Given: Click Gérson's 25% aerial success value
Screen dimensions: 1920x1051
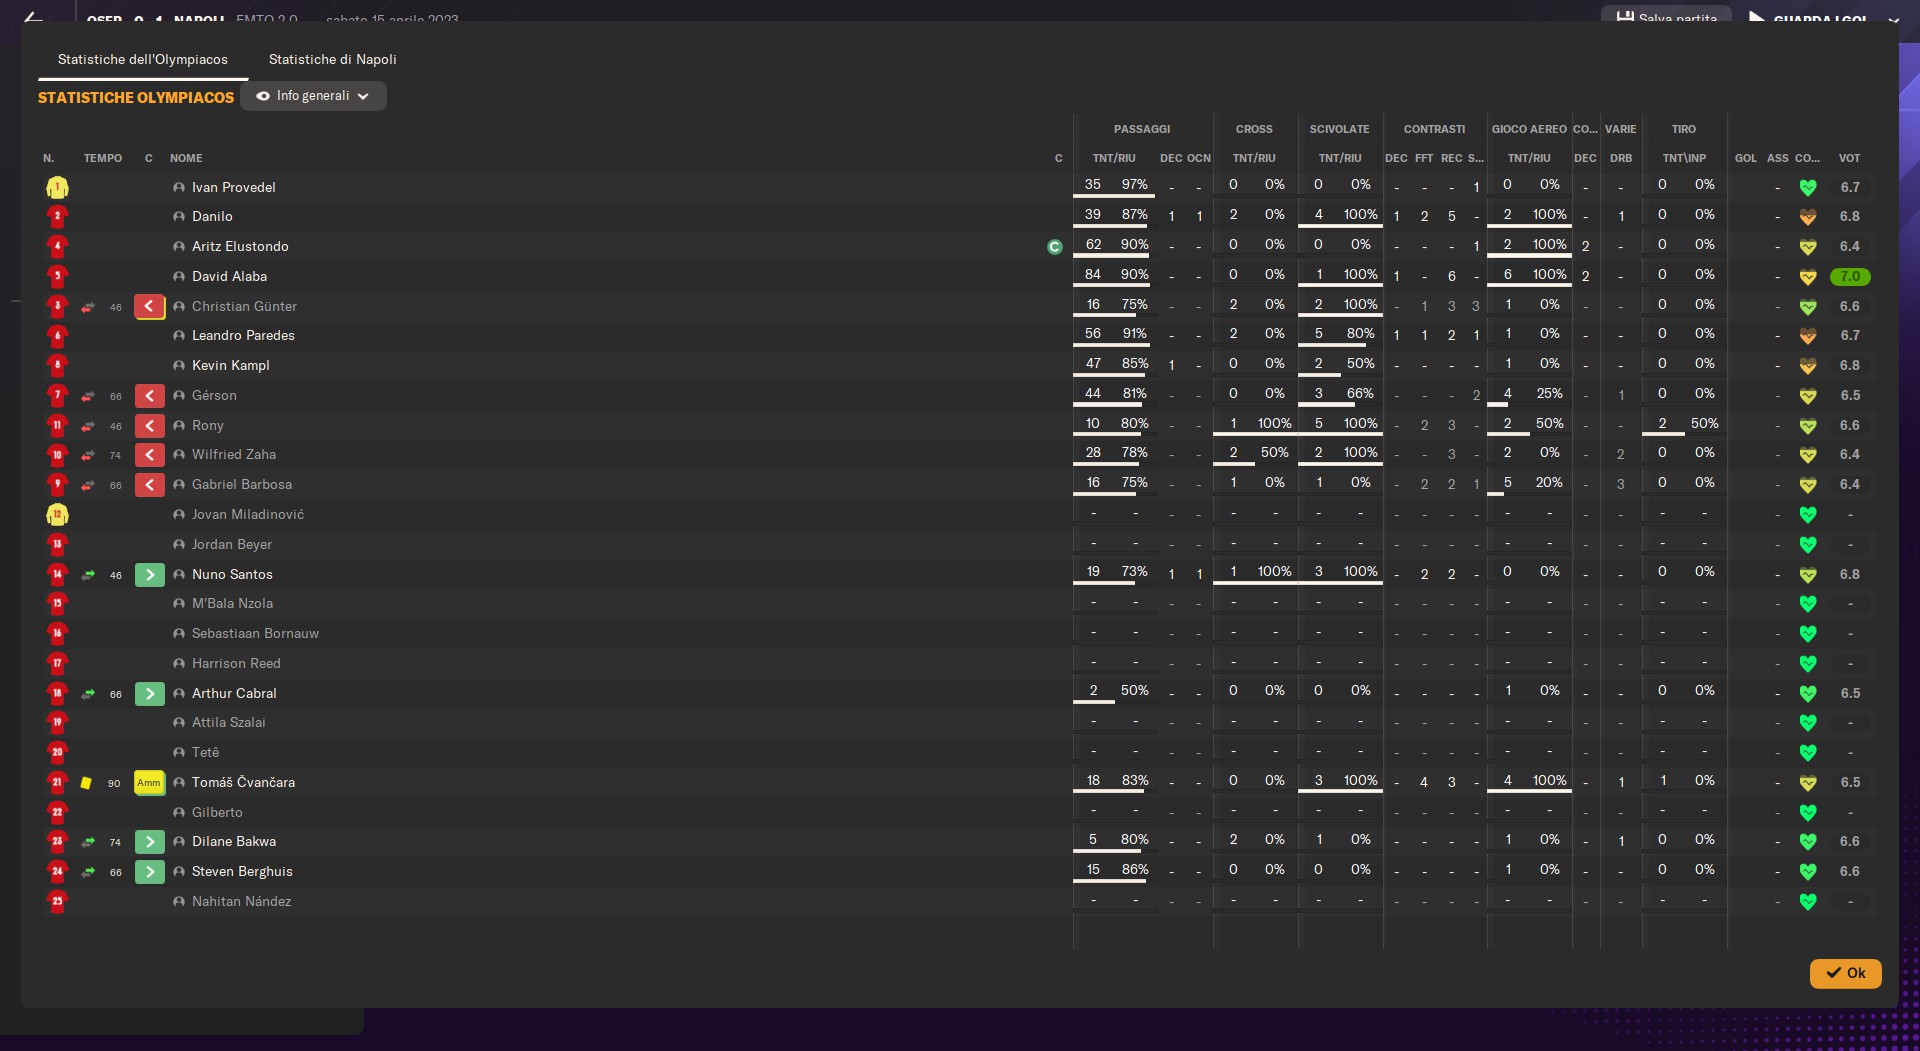Looking at the screenshot, I should tap(1549, 393).
